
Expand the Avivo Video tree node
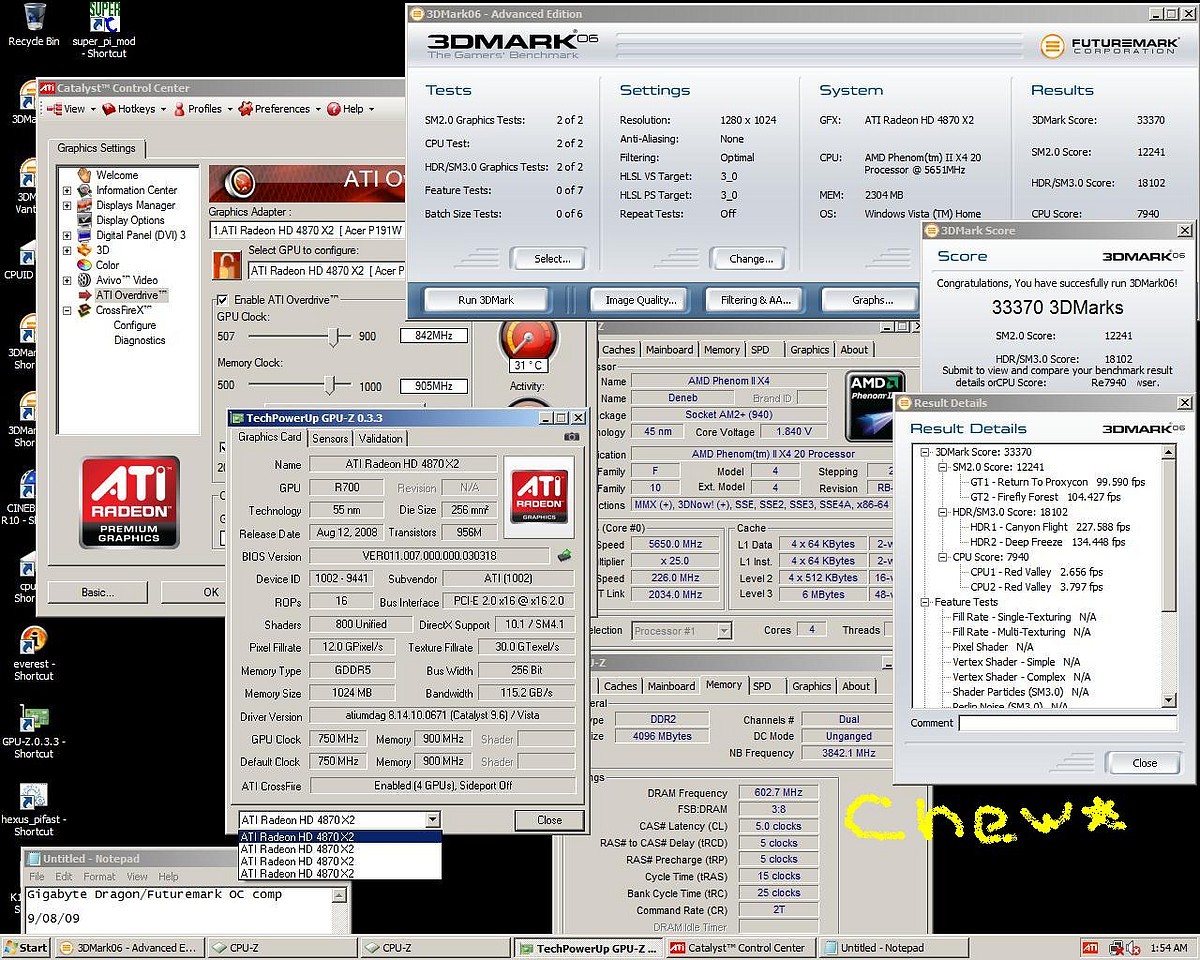click(67, 280)
